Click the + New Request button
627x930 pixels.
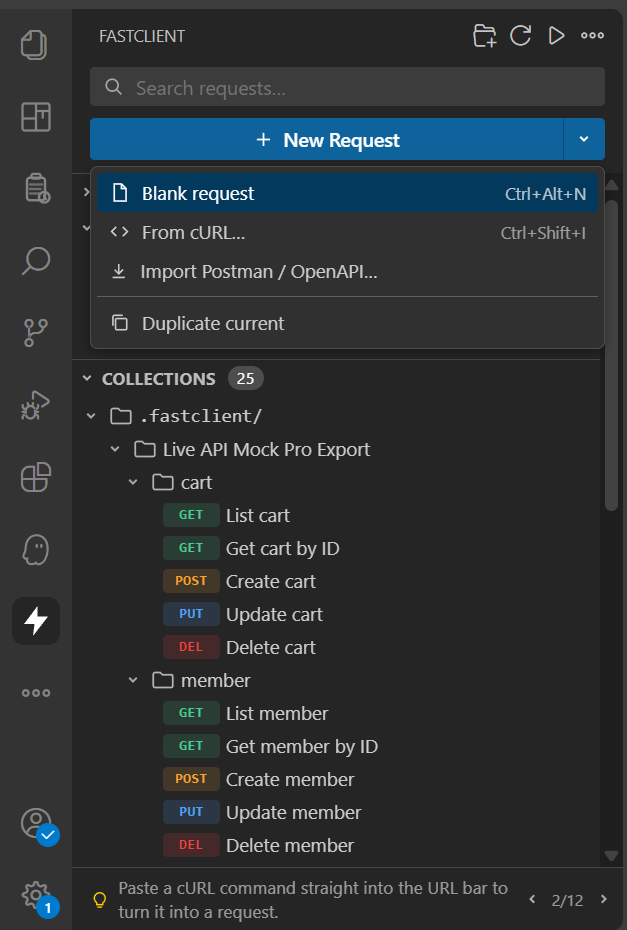[x=326, y=139]
